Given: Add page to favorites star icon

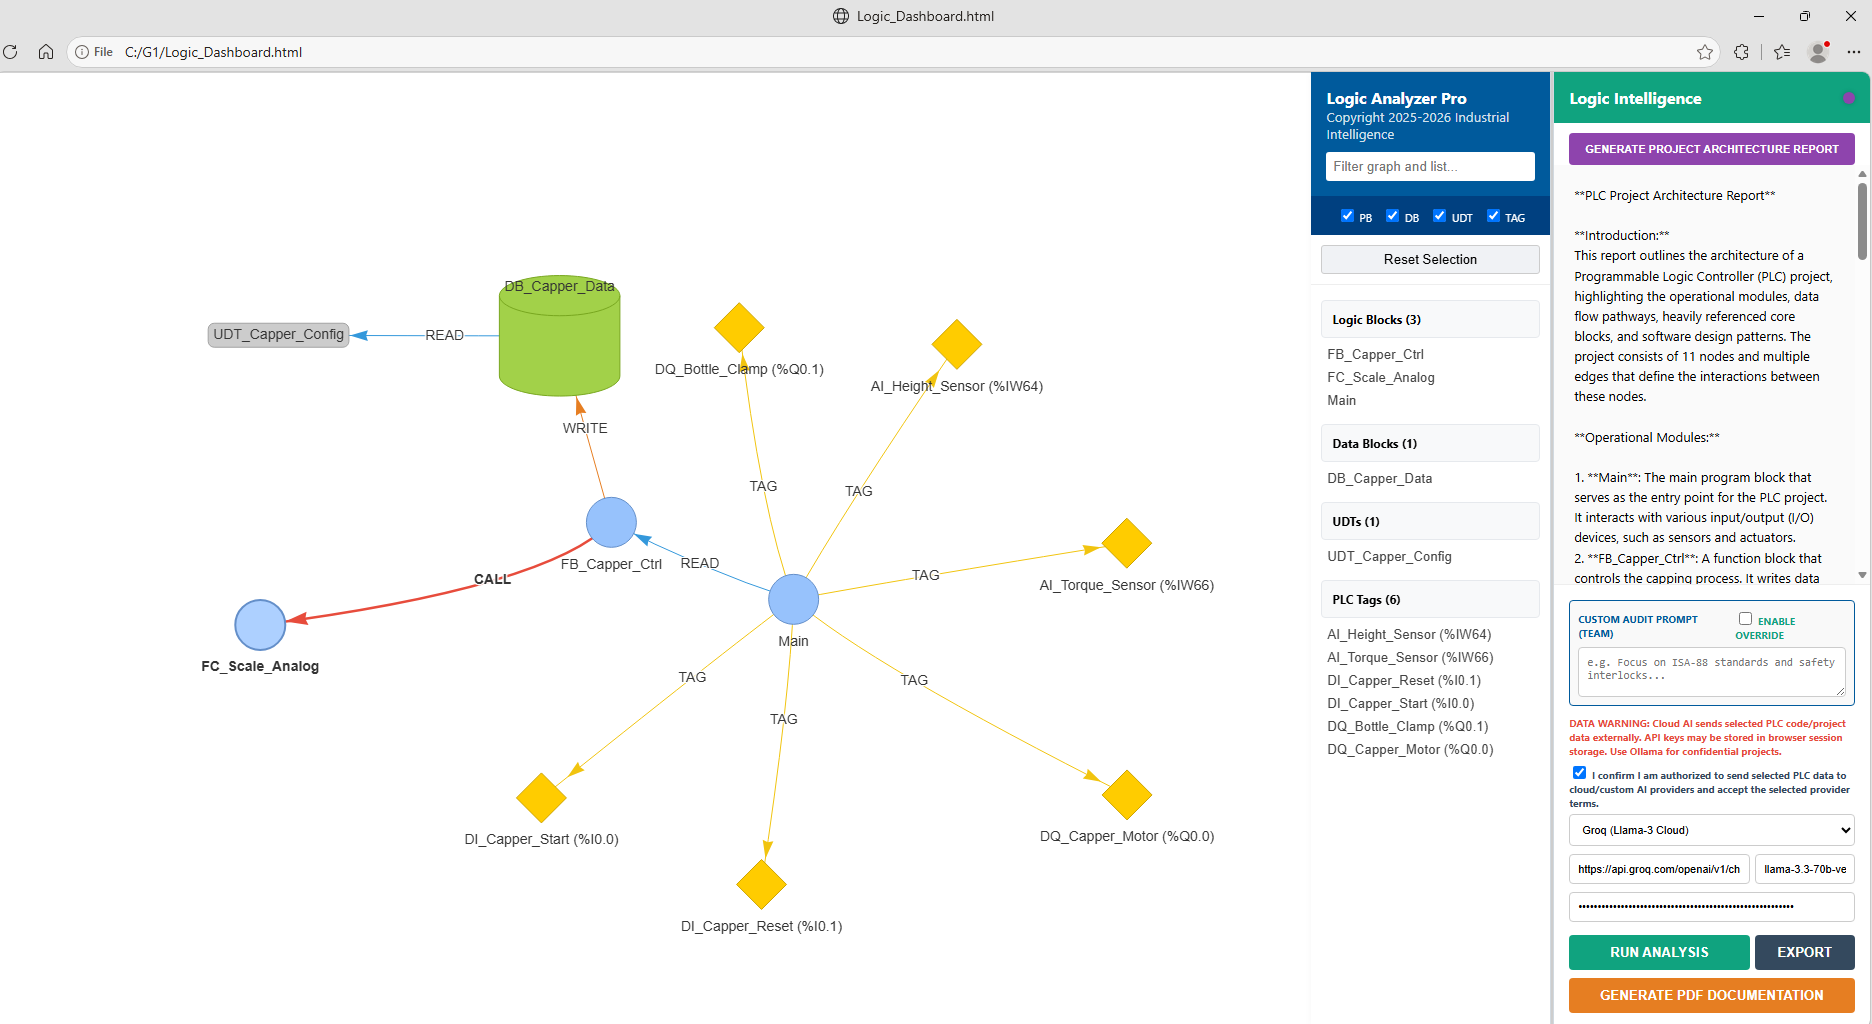Looking at the screenshot, I should [1705, 52].
